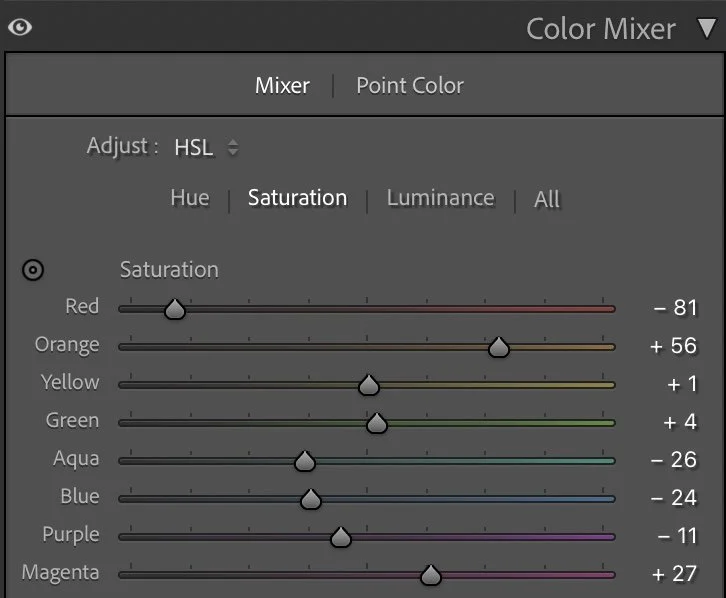Click the HSL dropdown arrows
Screen dimensions: 726x598
(x=233, y=148)
